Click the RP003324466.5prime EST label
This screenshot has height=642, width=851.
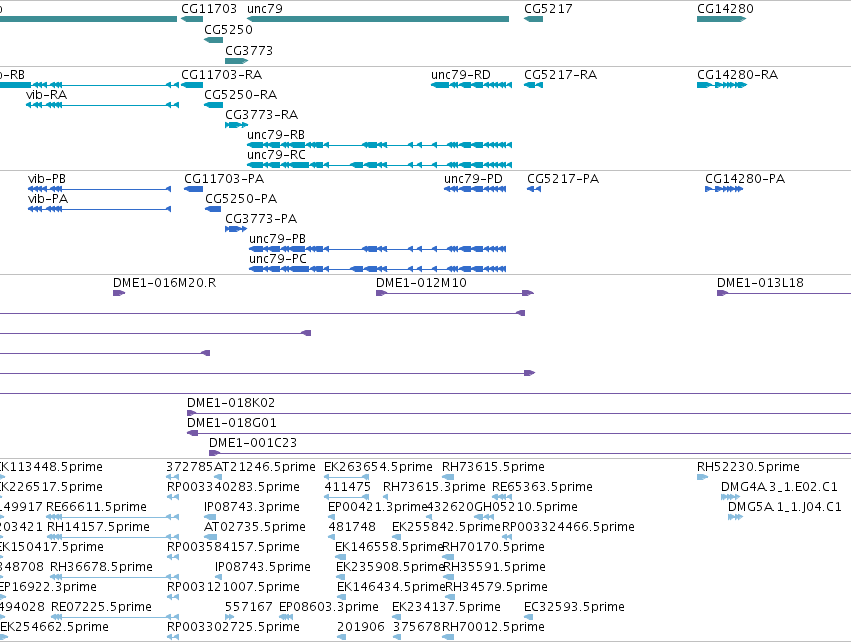click(568, 527)
